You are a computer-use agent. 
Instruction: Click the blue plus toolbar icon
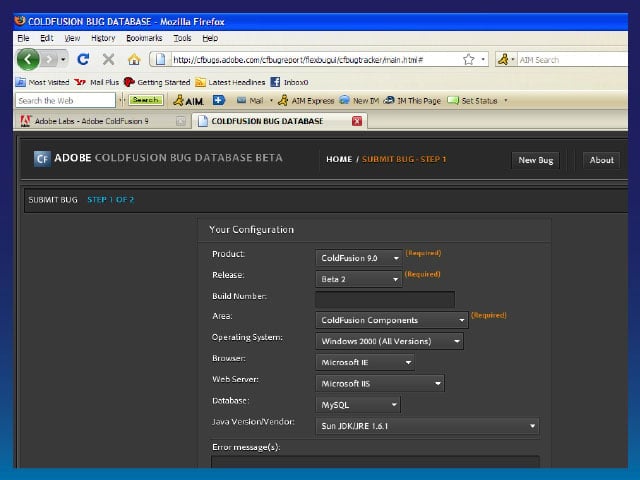[219, 100]
